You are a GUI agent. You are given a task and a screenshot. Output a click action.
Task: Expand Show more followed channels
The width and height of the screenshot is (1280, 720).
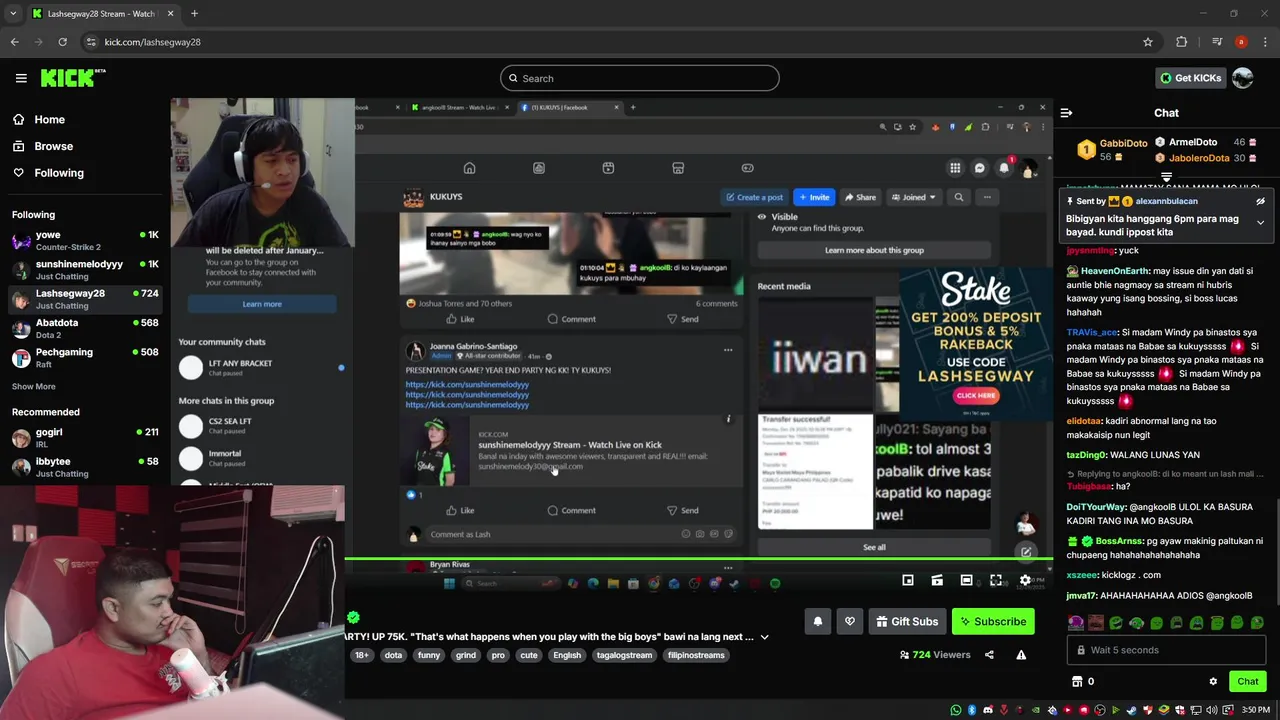pos(34,386)
